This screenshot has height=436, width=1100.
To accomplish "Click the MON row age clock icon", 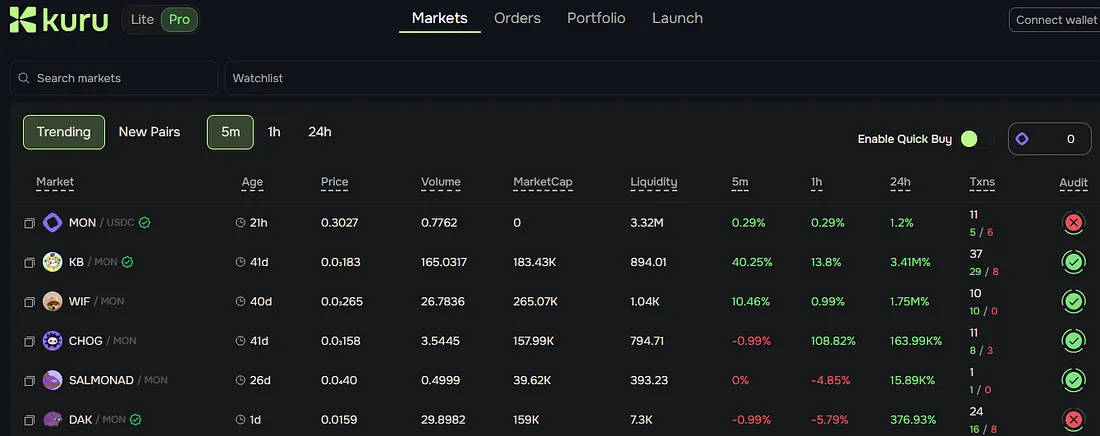I will click(241, 223).
